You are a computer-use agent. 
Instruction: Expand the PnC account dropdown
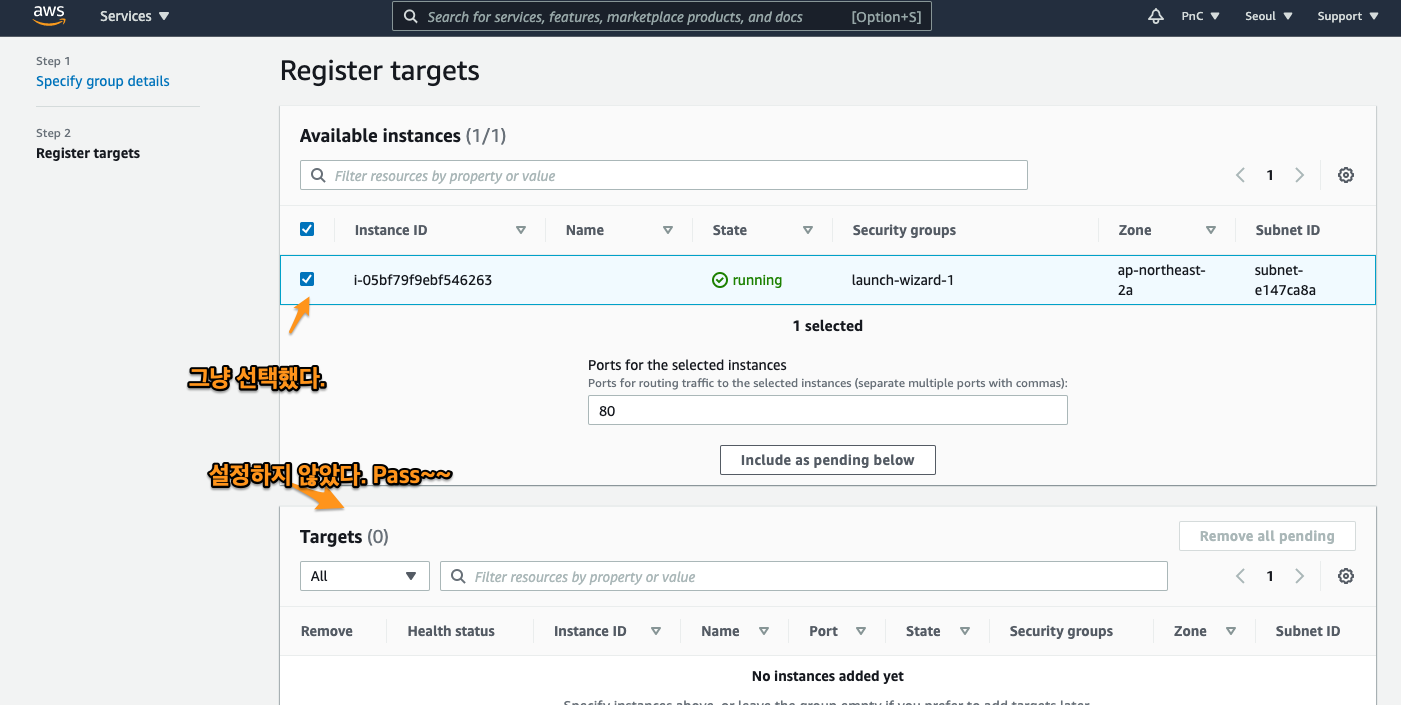(x=1200, y=17)
